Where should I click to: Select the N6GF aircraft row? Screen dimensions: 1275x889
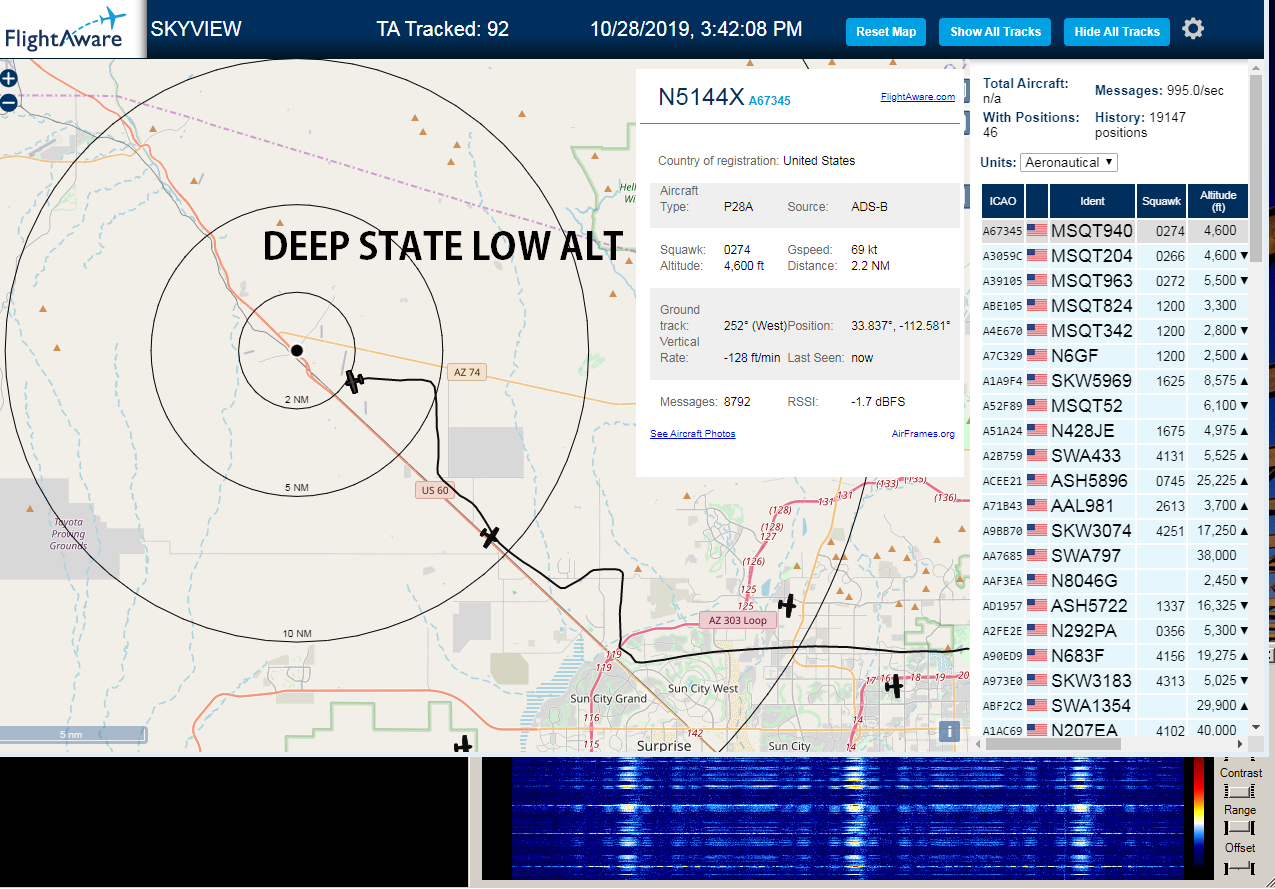1115,356
